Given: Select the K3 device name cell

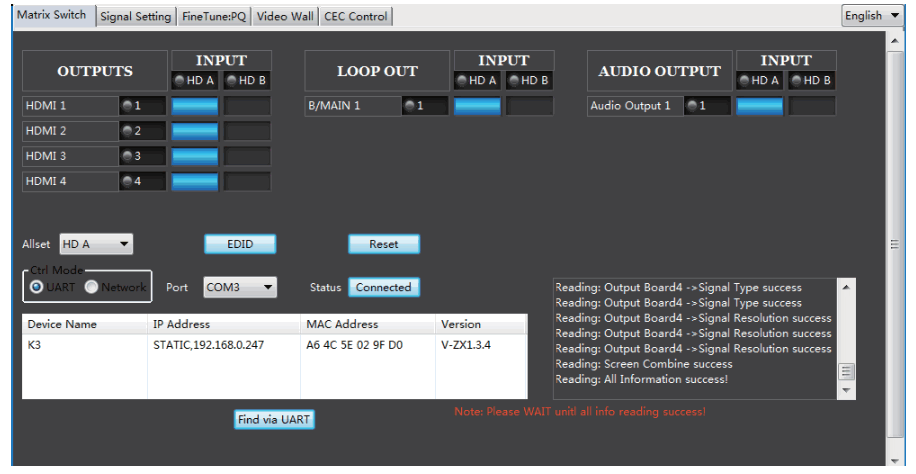Looking at the screenshot, I should coord(84,345).
